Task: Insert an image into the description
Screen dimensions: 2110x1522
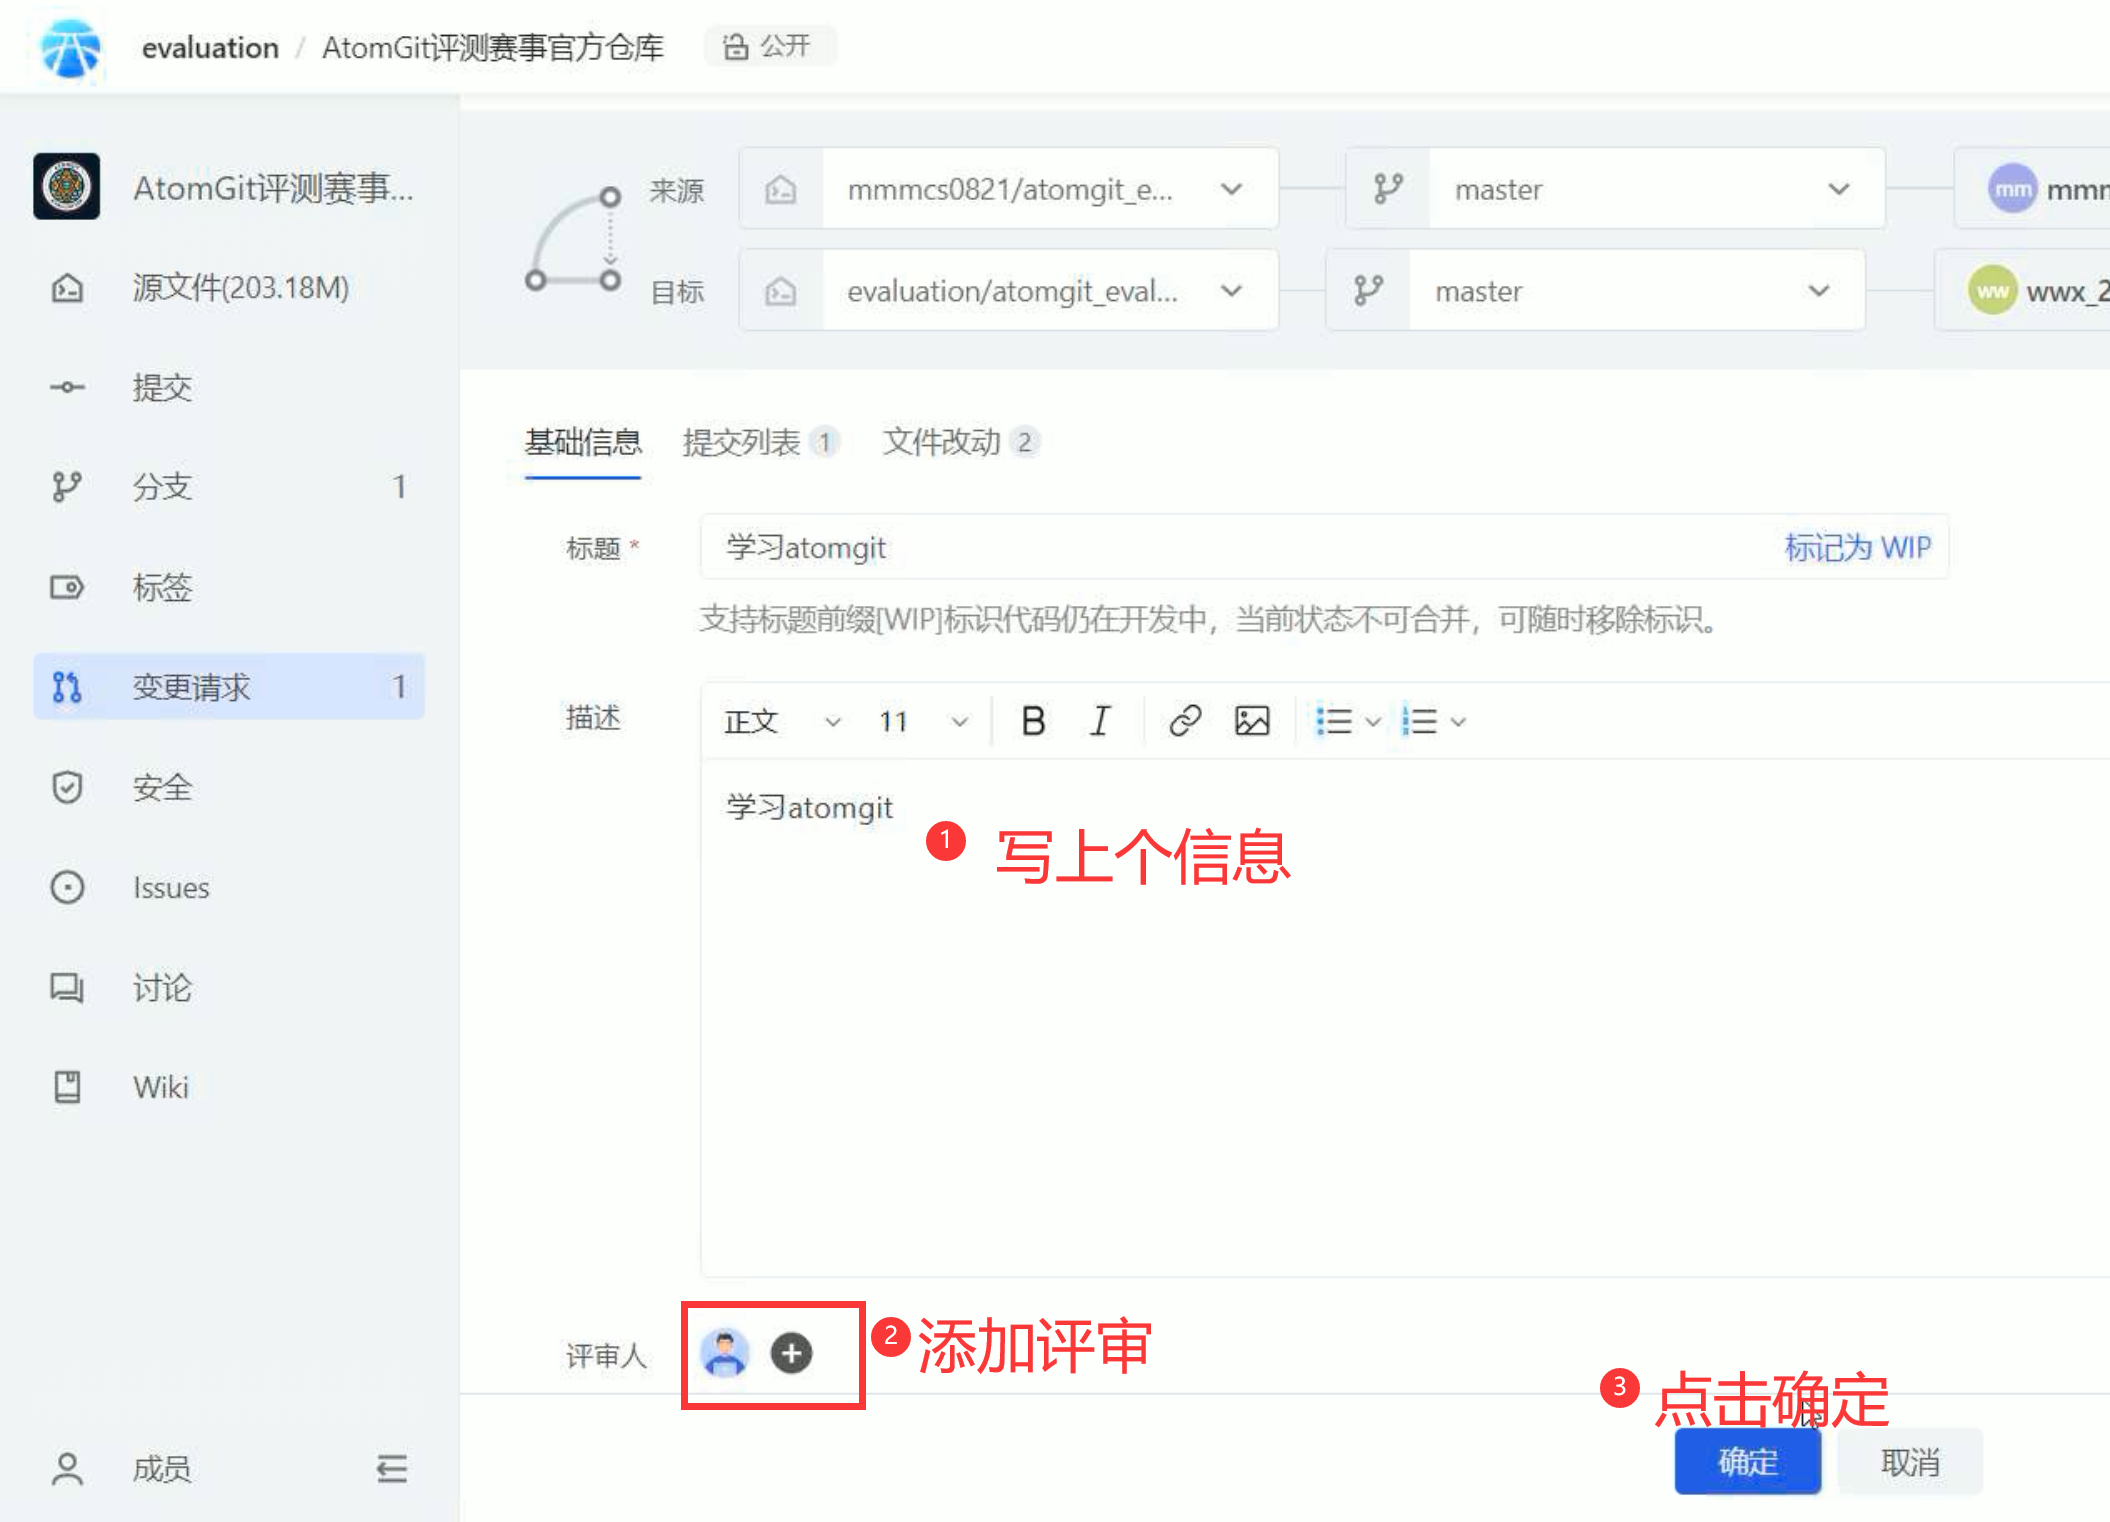Action: click(1252, 720)
